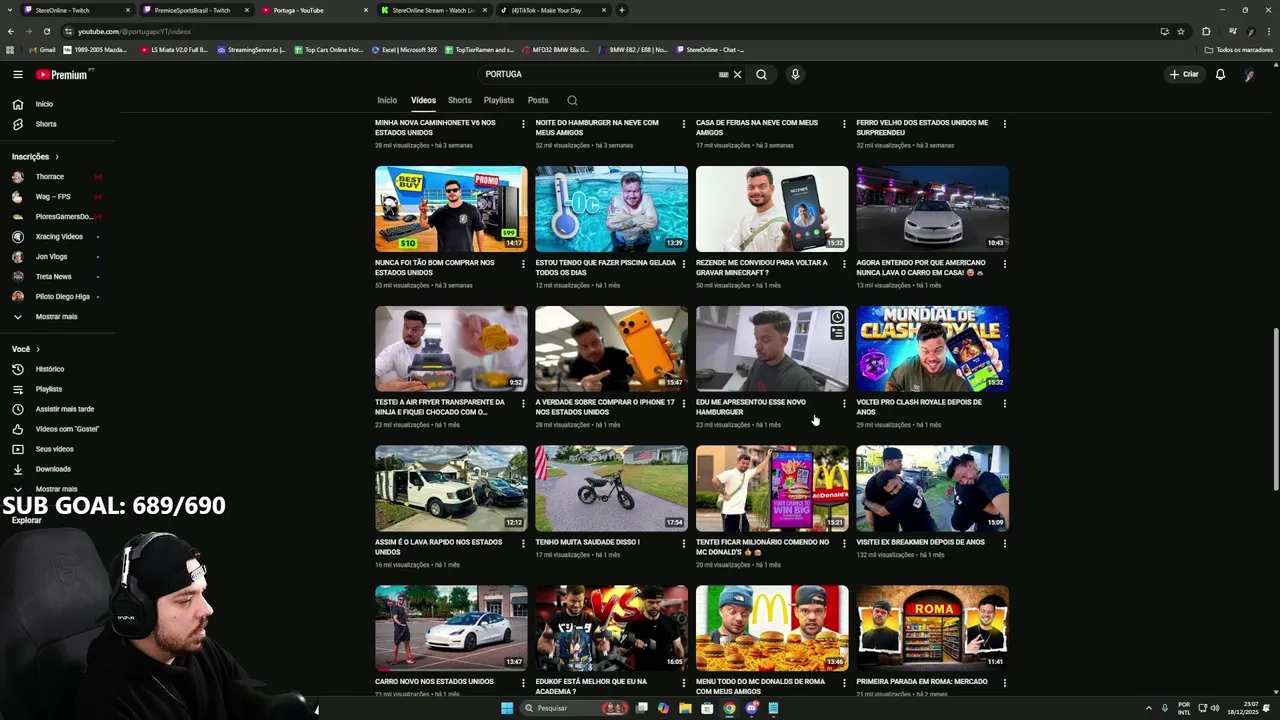
Task: Open a new browser tab with plus
Action: click(622, 10)
